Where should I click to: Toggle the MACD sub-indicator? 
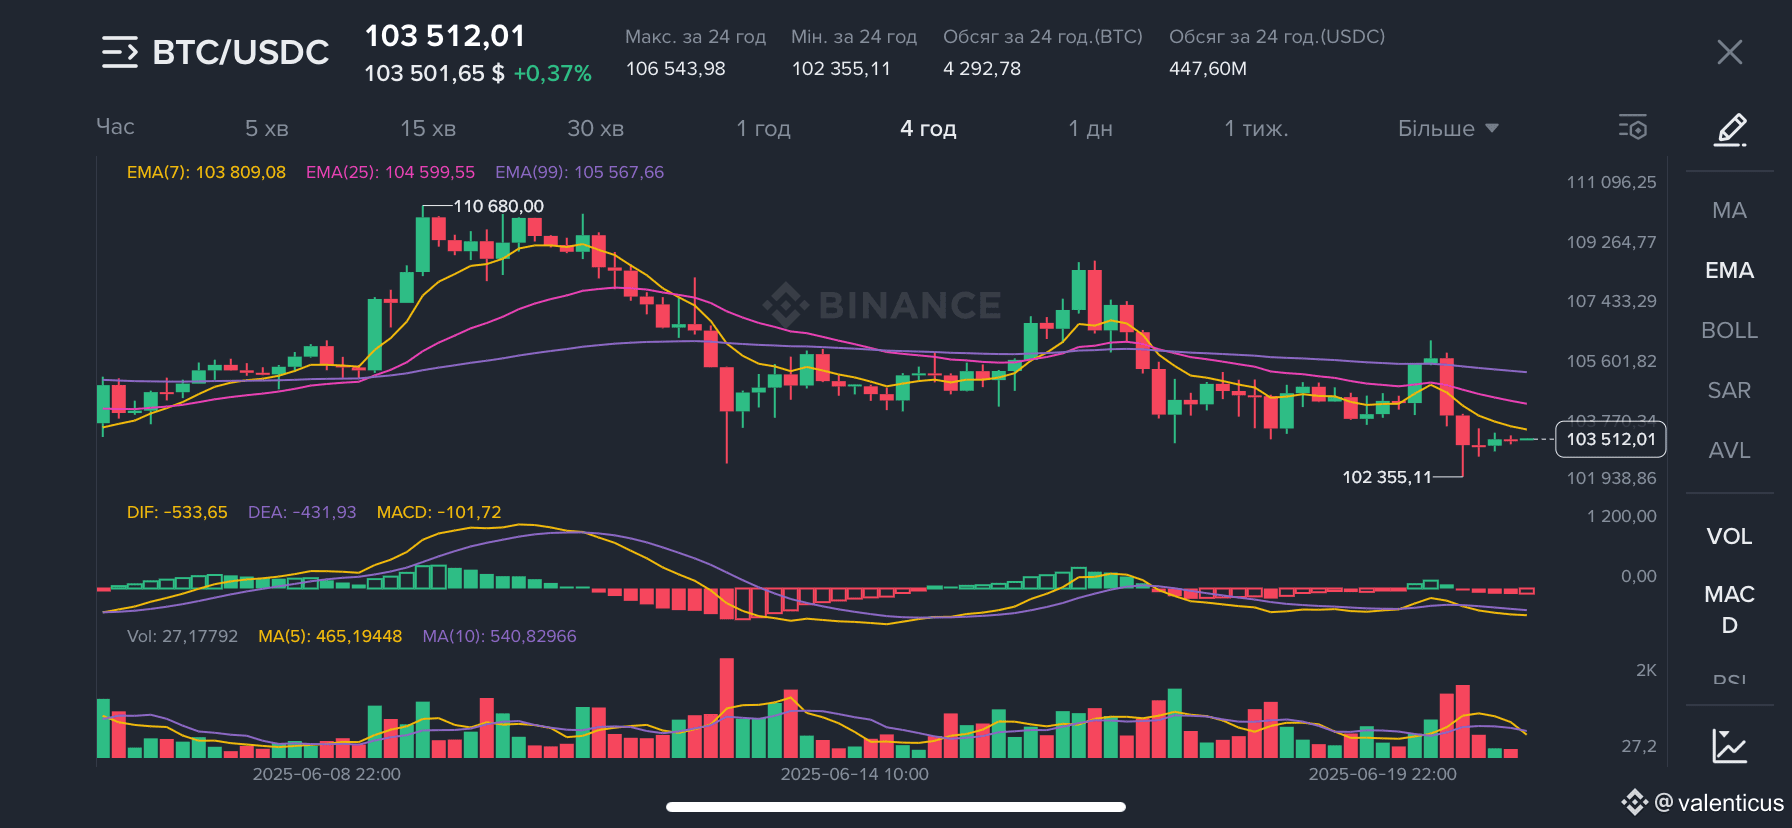(1729, 609)
